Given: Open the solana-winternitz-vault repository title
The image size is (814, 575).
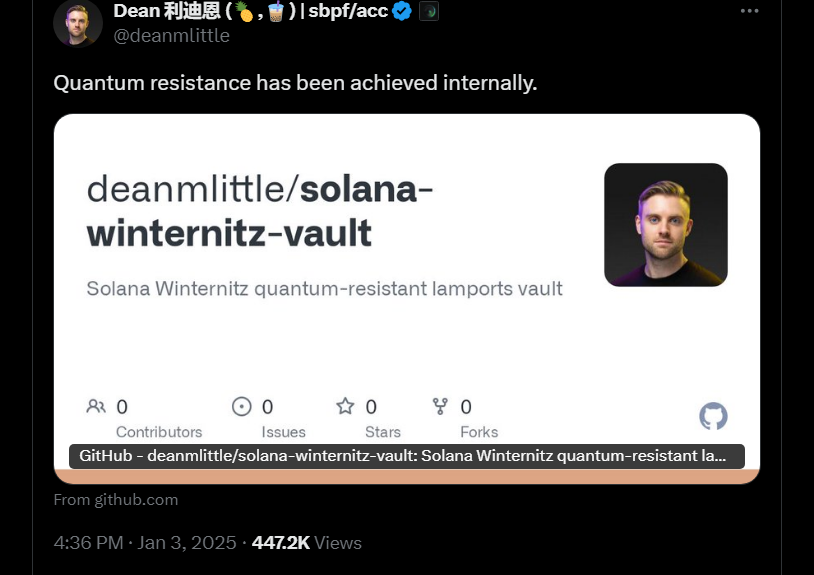Looking at the screenshot, I should click(260, 211).
